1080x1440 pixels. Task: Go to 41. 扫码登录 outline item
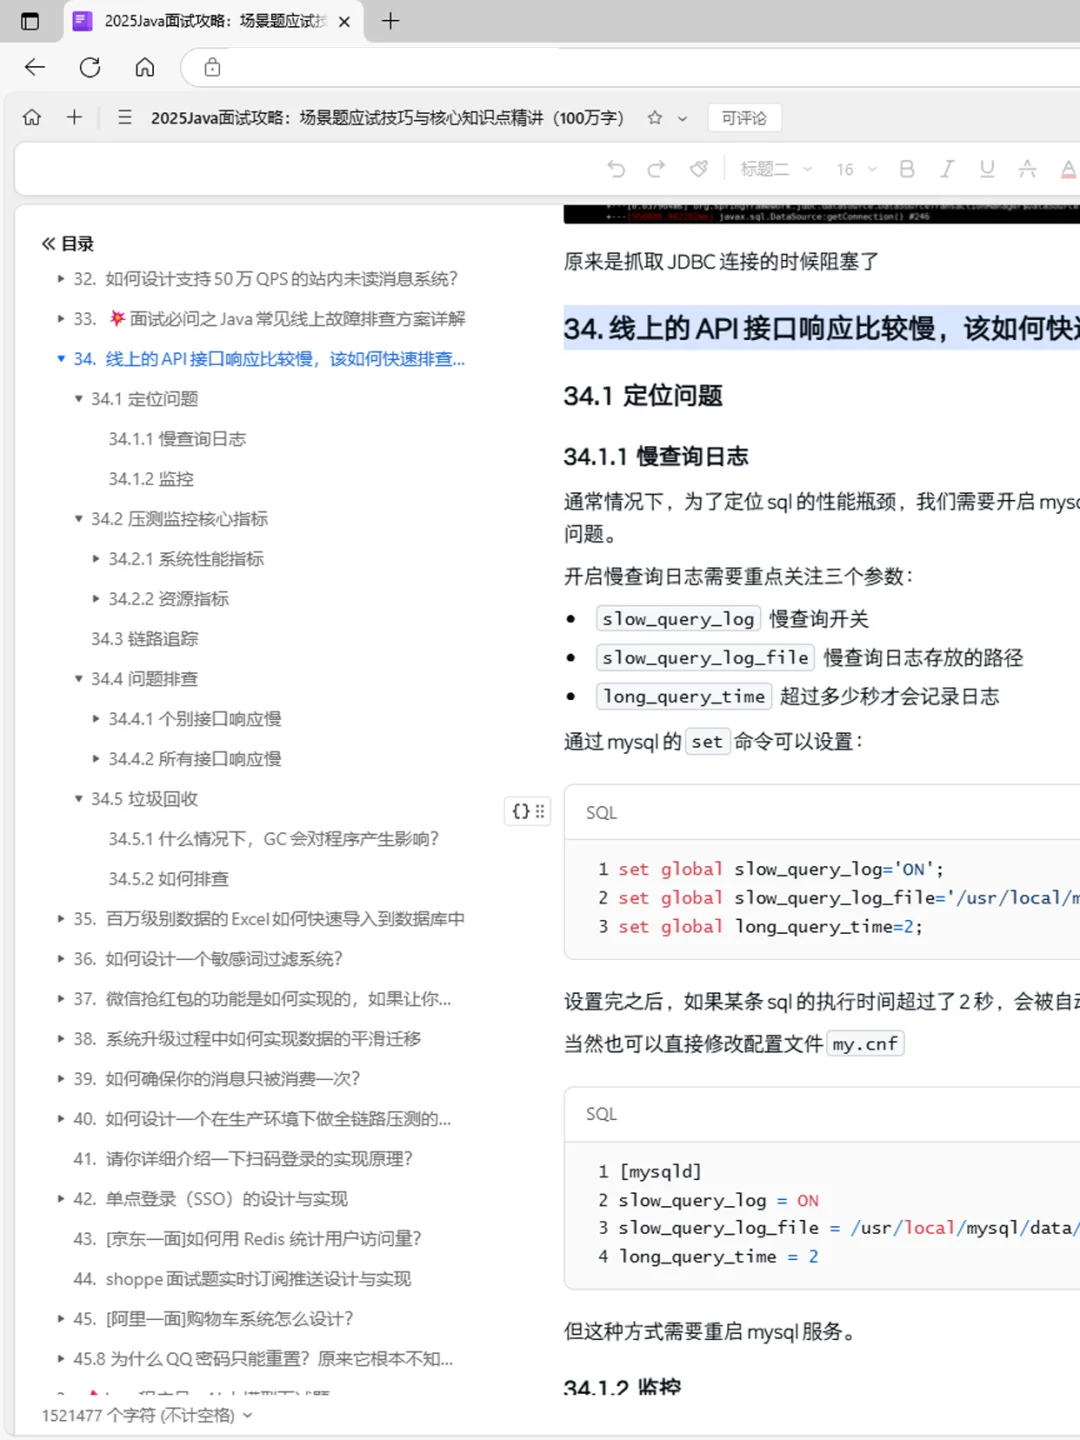[x=243, y=1159]
